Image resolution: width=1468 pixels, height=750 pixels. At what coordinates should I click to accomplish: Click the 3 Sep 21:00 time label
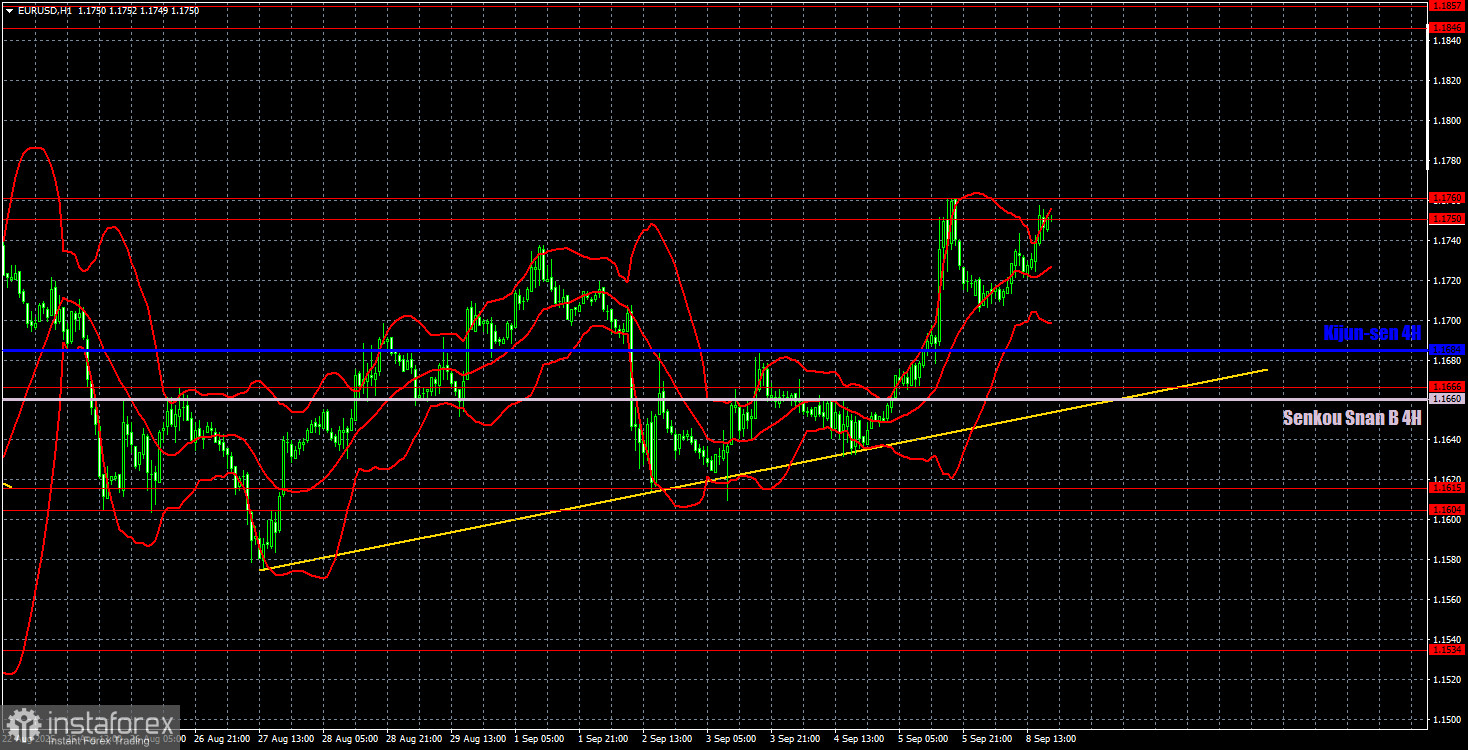click(797, 739)
